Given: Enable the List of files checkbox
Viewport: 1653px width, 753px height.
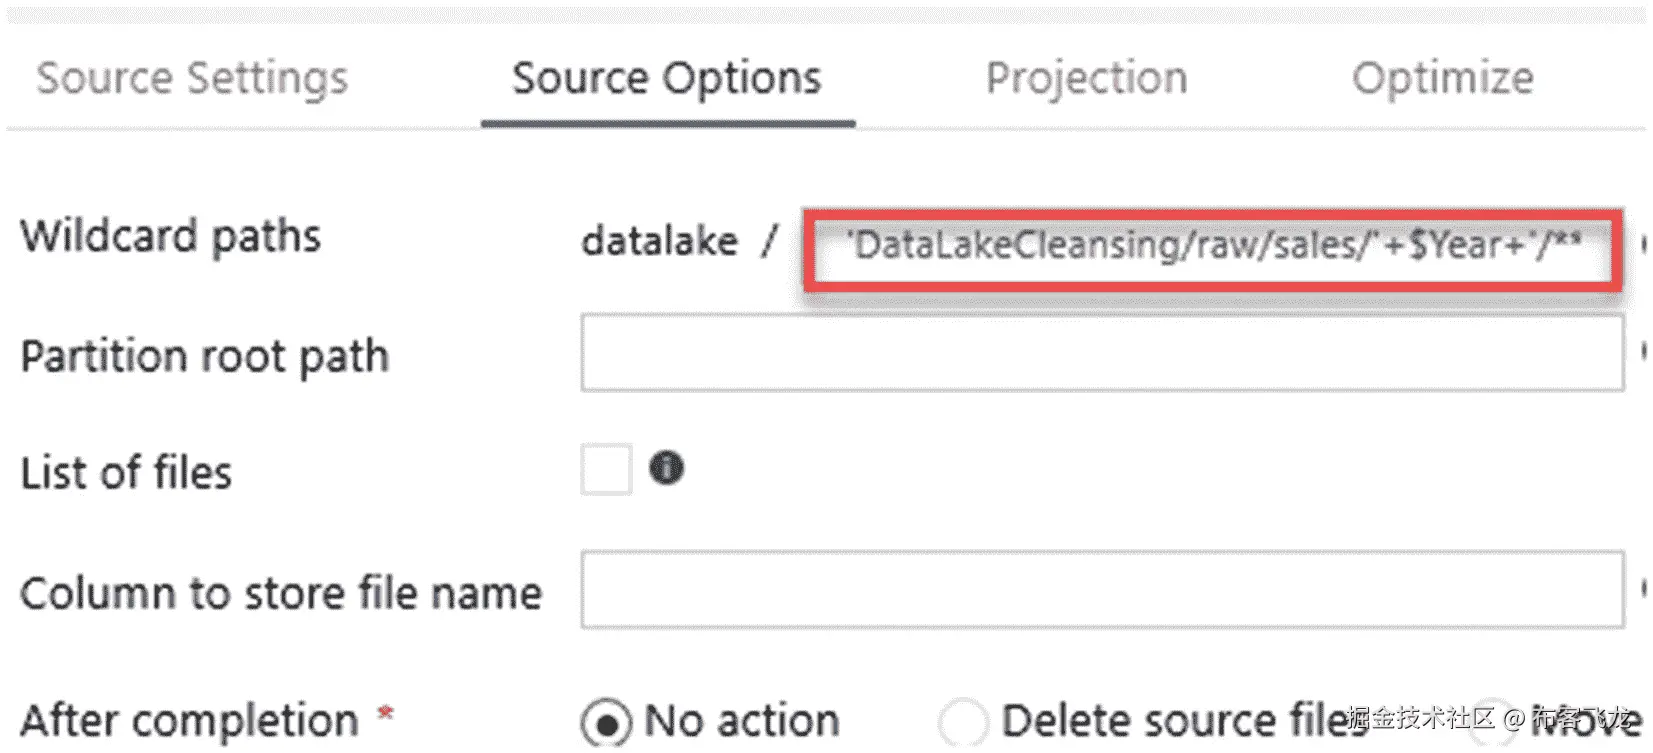Looking at the screenshot, I should [x=606, y=469].
